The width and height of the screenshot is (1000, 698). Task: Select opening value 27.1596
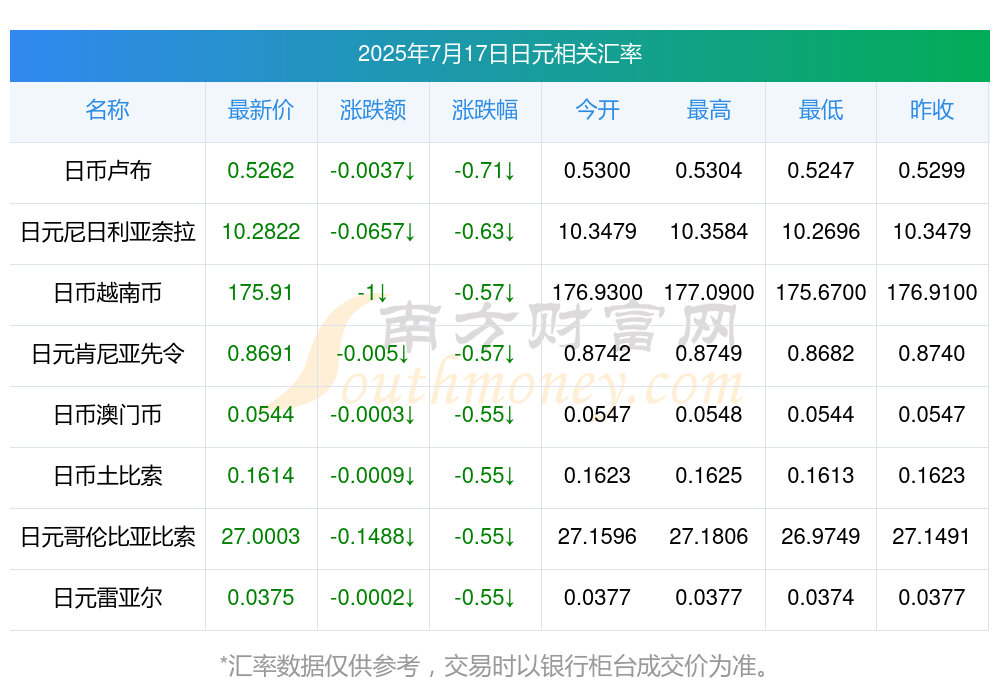coord(597,537)
